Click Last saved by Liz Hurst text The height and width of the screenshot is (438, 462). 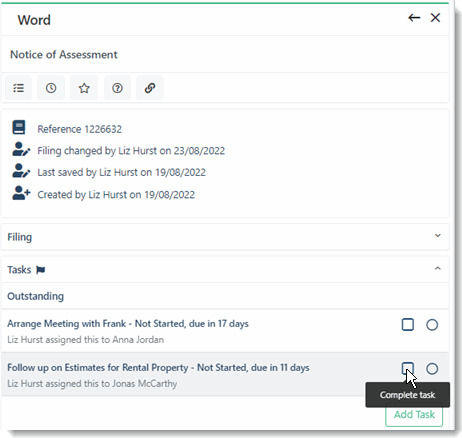click(121, 173)
